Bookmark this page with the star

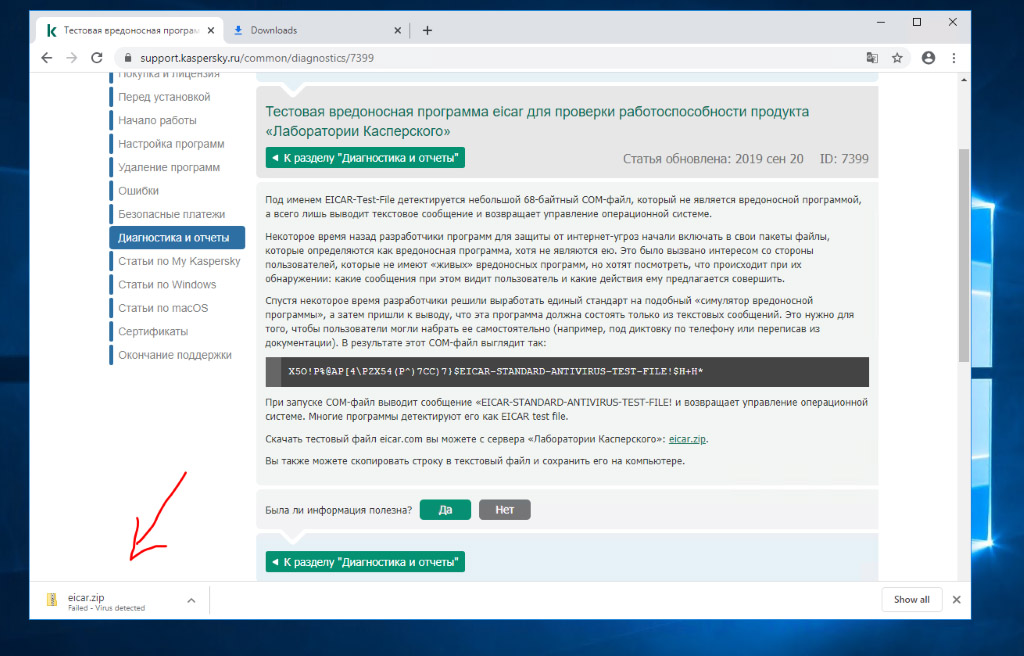tap(897, 58)
